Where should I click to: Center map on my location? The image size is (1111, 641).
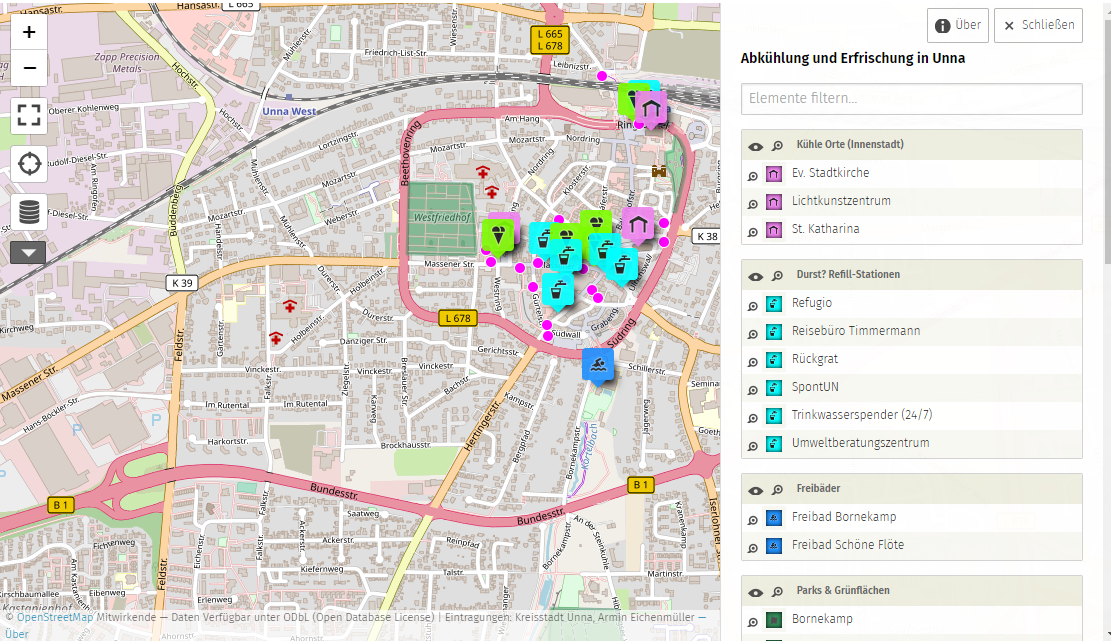pyautogui.click(x=29, y=164)
